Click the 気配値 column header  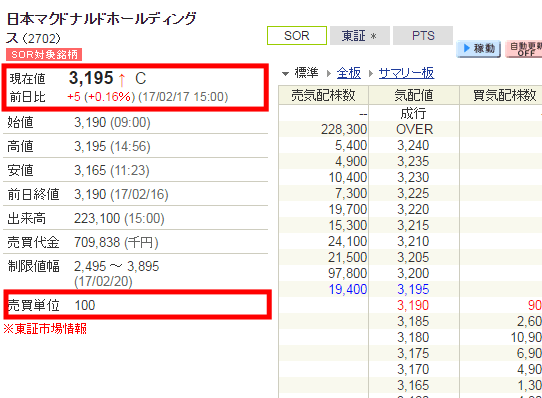pyautogui.click(x=414, y=95)
